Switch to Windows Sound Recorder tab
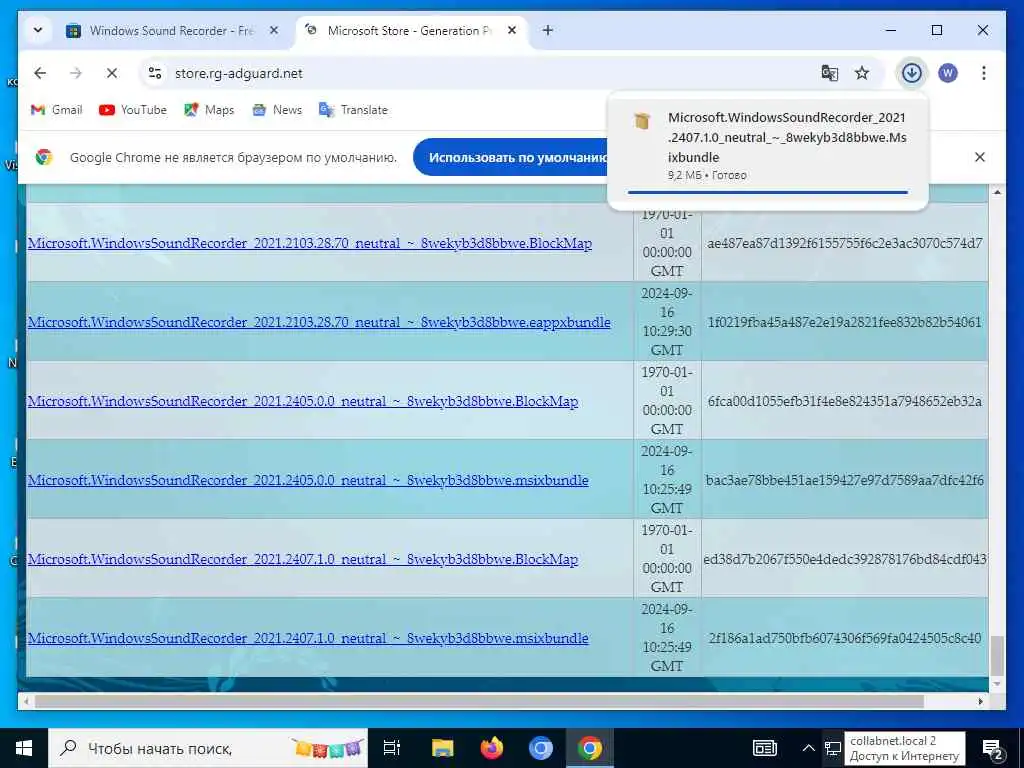The width and height of the screenshot is (1024, 768). [171, 31]
